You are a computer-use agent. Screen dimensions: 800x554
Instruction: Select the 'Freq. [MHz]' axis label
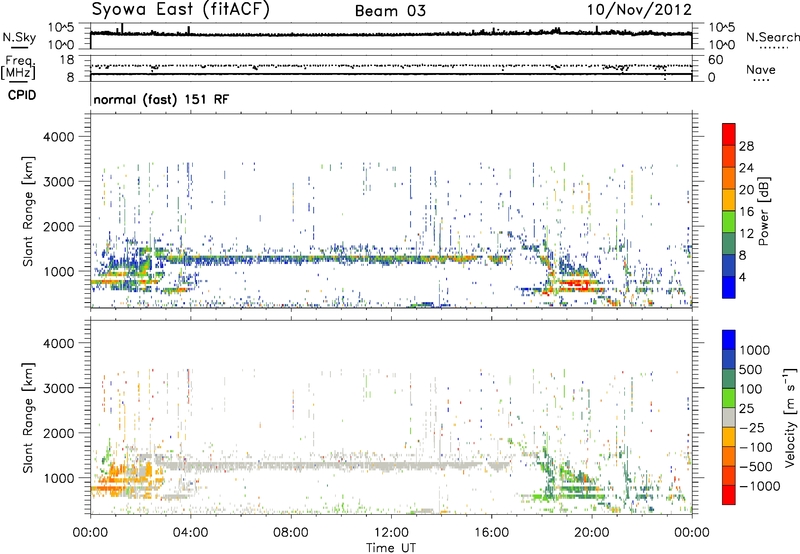[18, 67]
